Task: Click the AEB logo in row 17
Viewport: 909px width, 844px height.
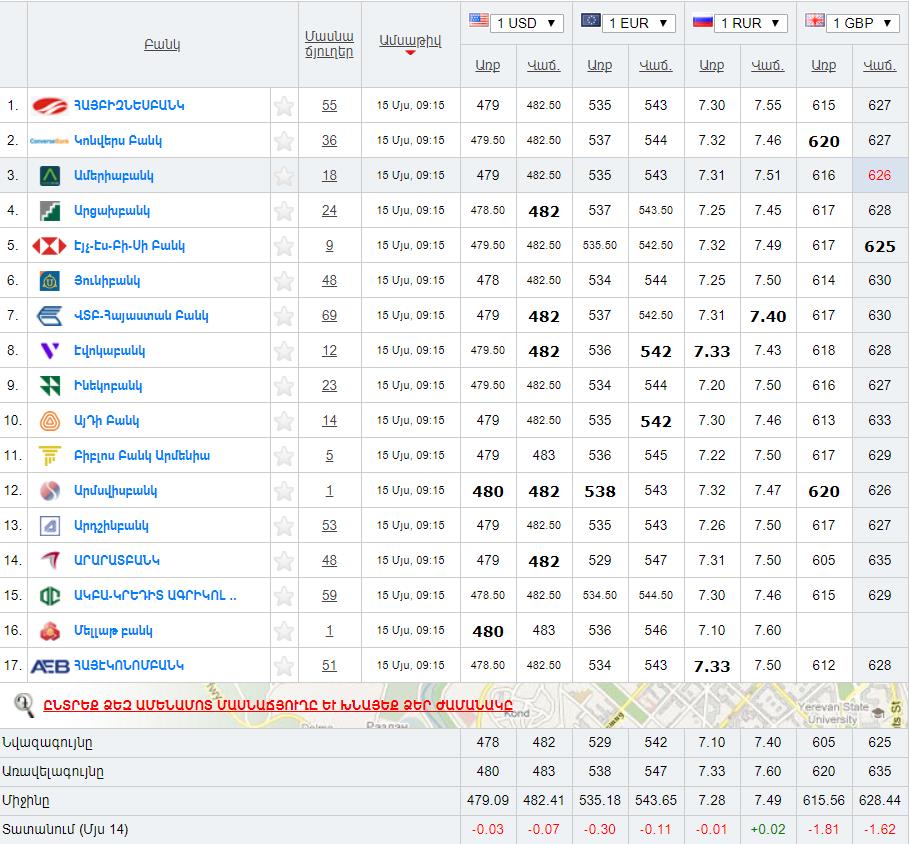Action: (49, 666)
